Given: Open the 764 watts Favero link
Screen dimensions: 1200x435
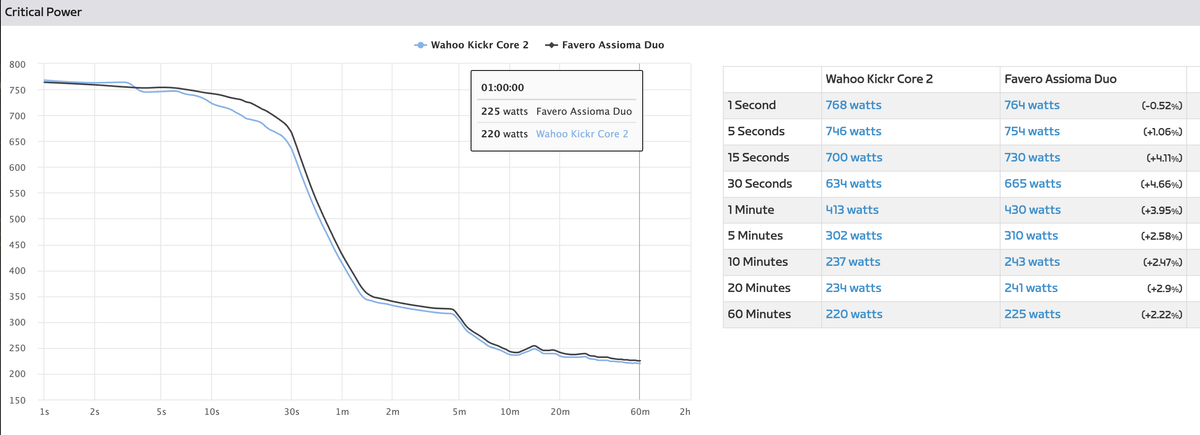Looking at the screenshot, I should pos(1031,105).
